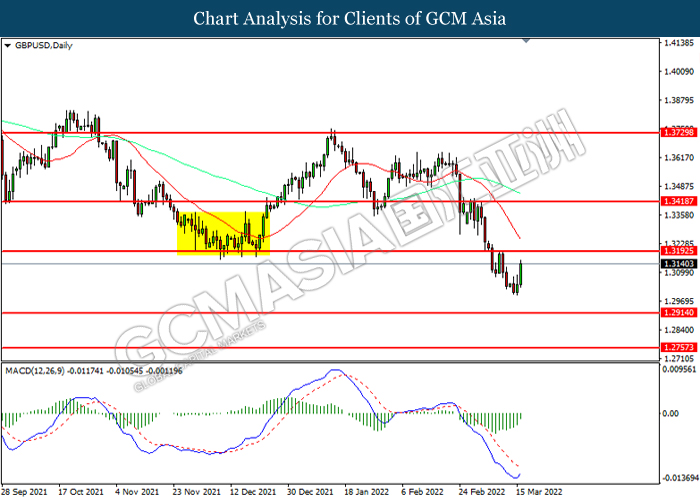Click the Chart Analysis for Clients title

pos(350,18)
